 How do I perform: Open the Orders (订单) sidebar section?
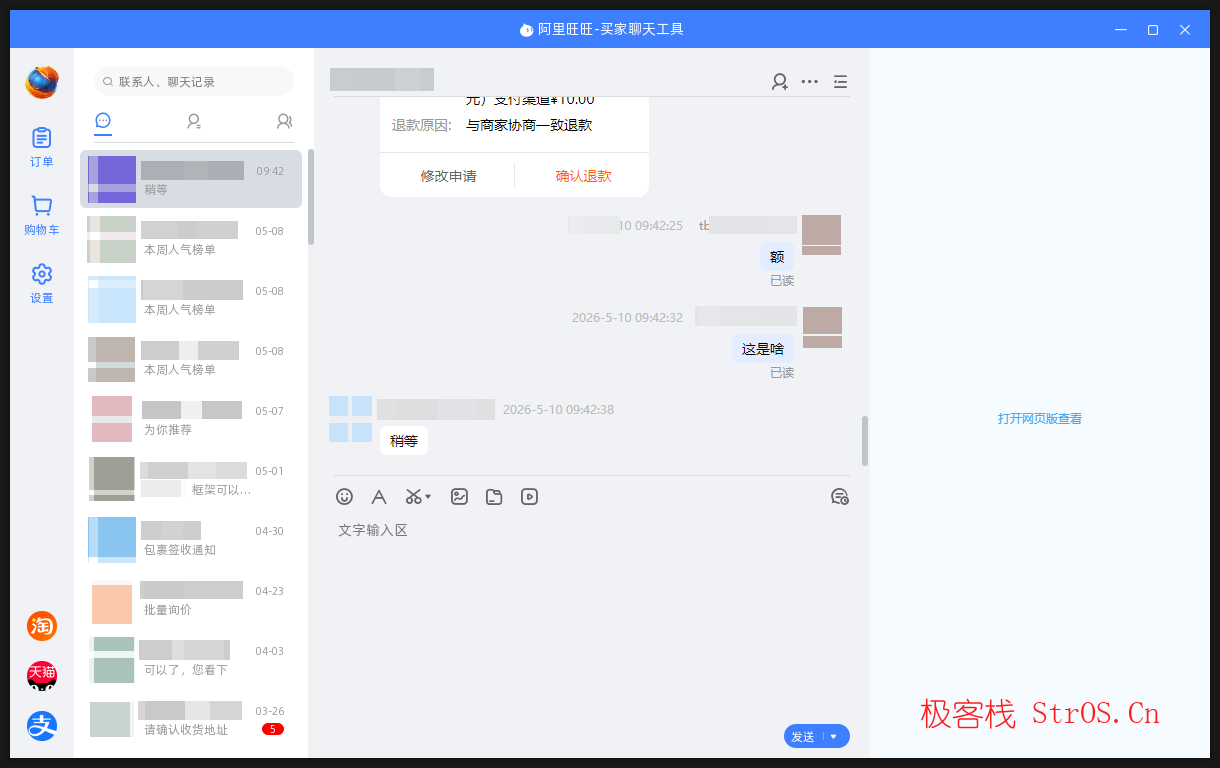41,146
